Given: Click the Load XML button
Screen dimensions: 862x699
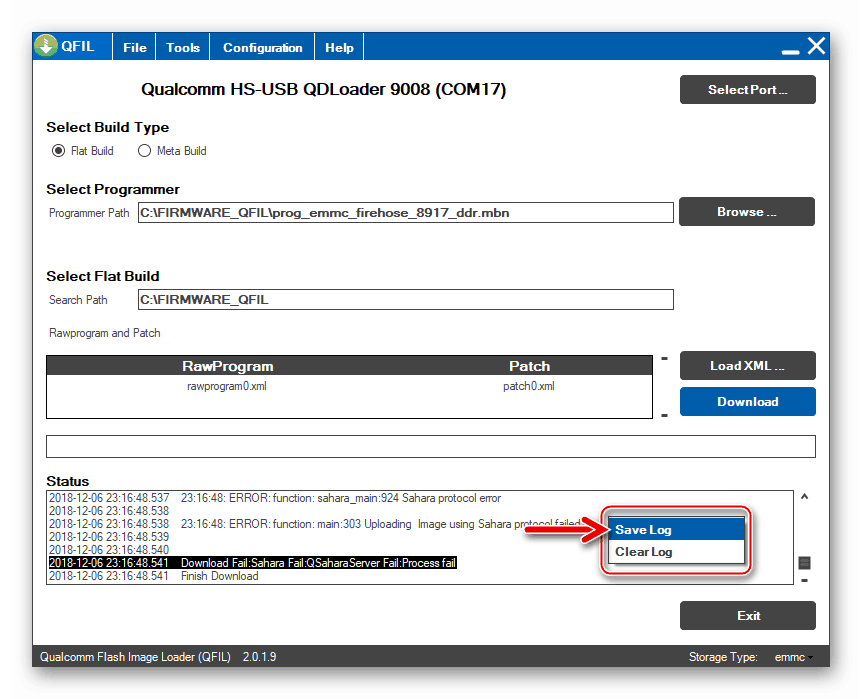Looking at the screenshot, I should click(748, 366).
